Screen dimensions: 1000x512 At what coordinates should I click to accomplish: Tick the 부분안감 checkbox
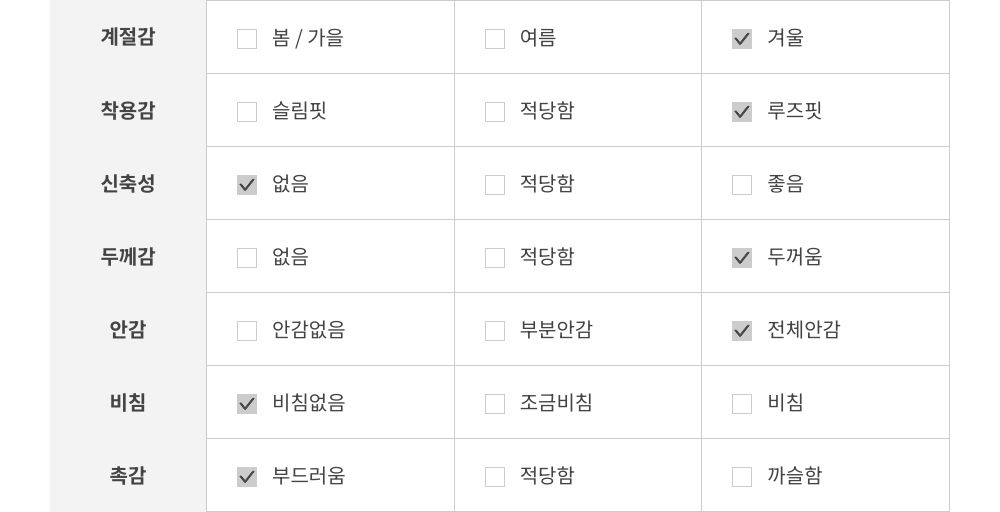pyautogui.click(x=495, y=331)
